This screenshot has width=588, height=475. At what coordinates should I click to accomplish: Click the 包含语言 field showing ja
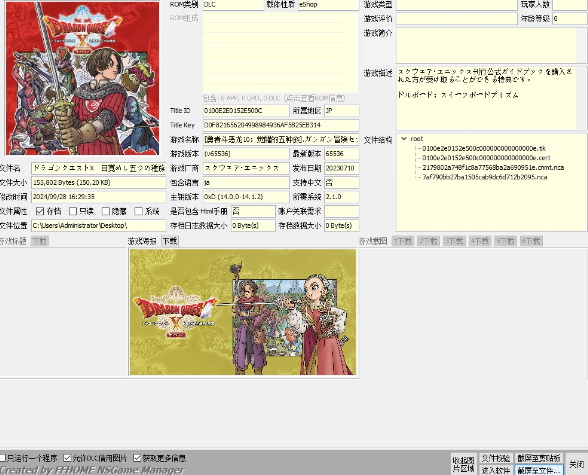point(246,183)
